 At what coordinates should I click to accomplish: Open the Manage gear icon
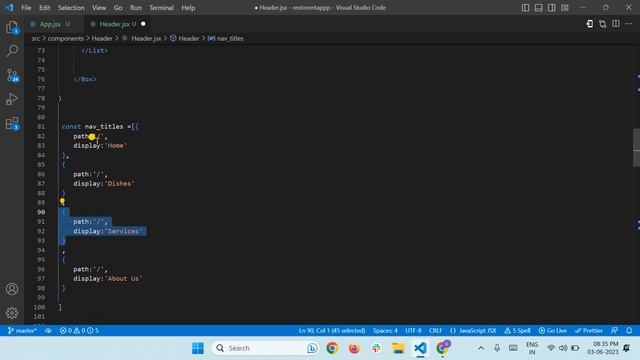12,313
